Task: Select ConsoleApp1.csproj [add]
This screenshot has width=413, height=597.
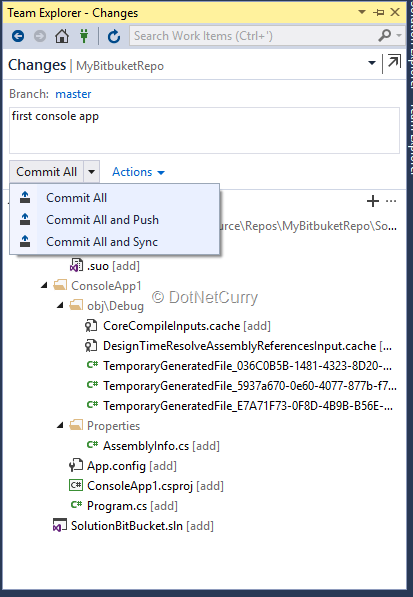Action: (x=155, y=486)
